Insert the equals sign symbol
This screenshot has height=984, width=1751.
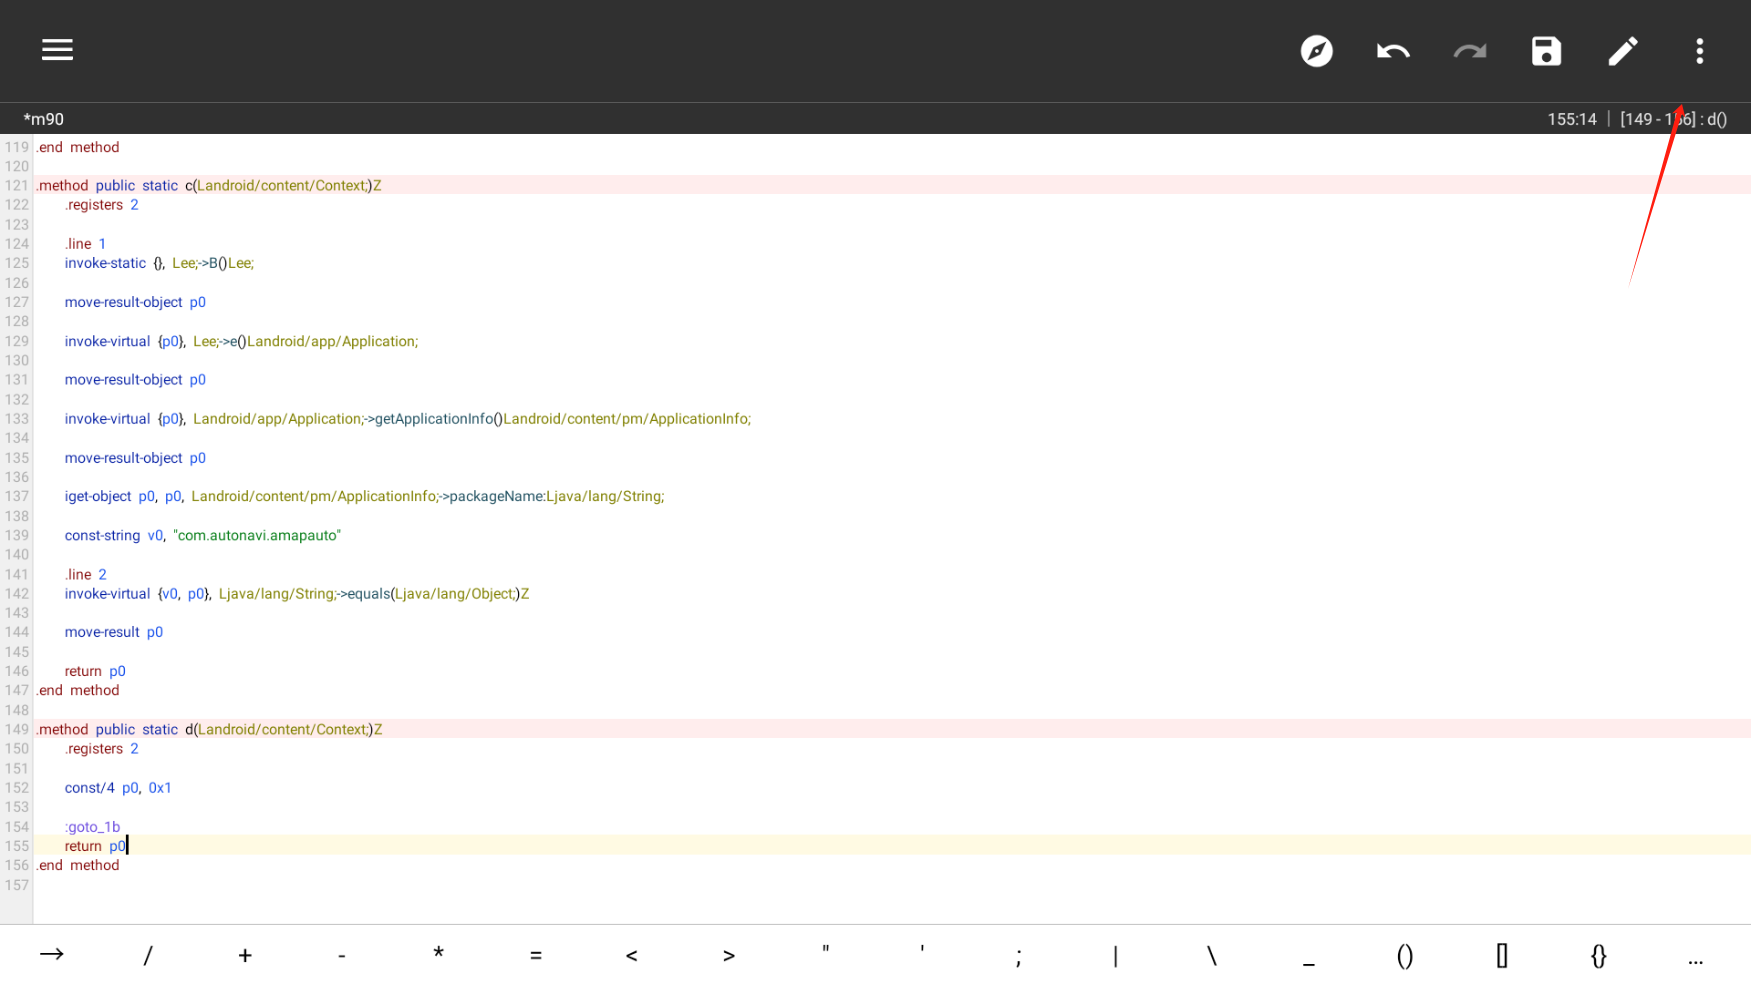(536, 955)
